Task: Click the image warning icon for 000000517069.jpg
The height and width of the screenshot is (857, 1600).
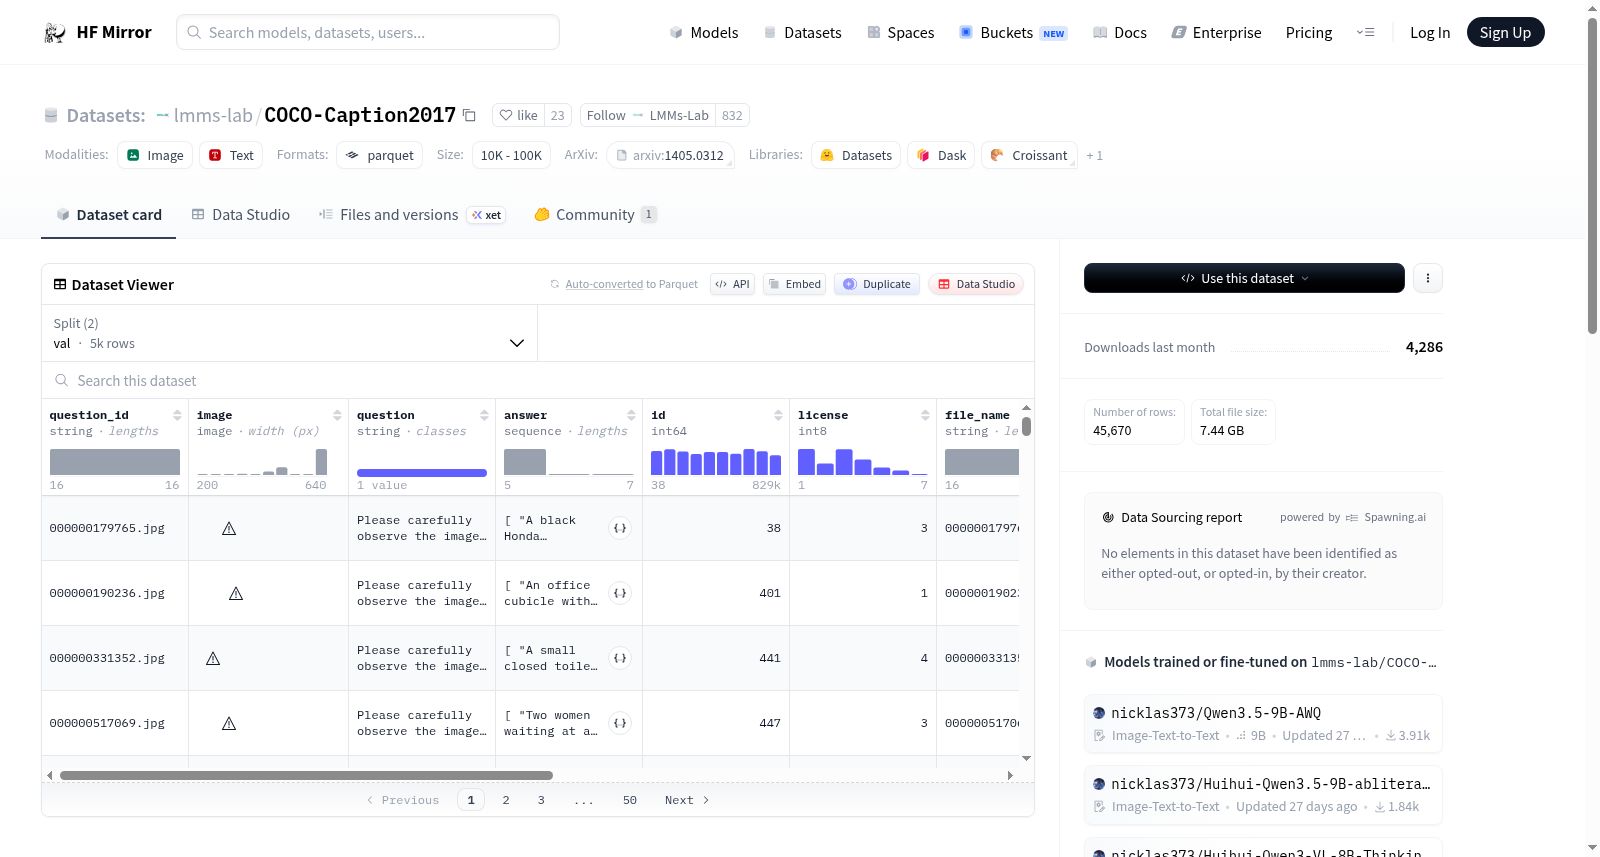Action: [229, 723]
